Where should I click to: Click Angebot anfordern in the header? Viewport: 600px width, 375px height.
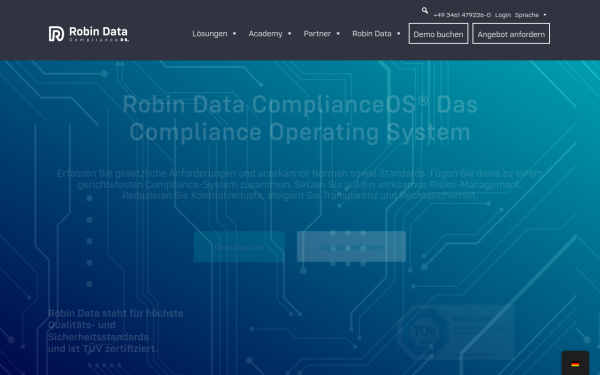(x=511, y=34)
